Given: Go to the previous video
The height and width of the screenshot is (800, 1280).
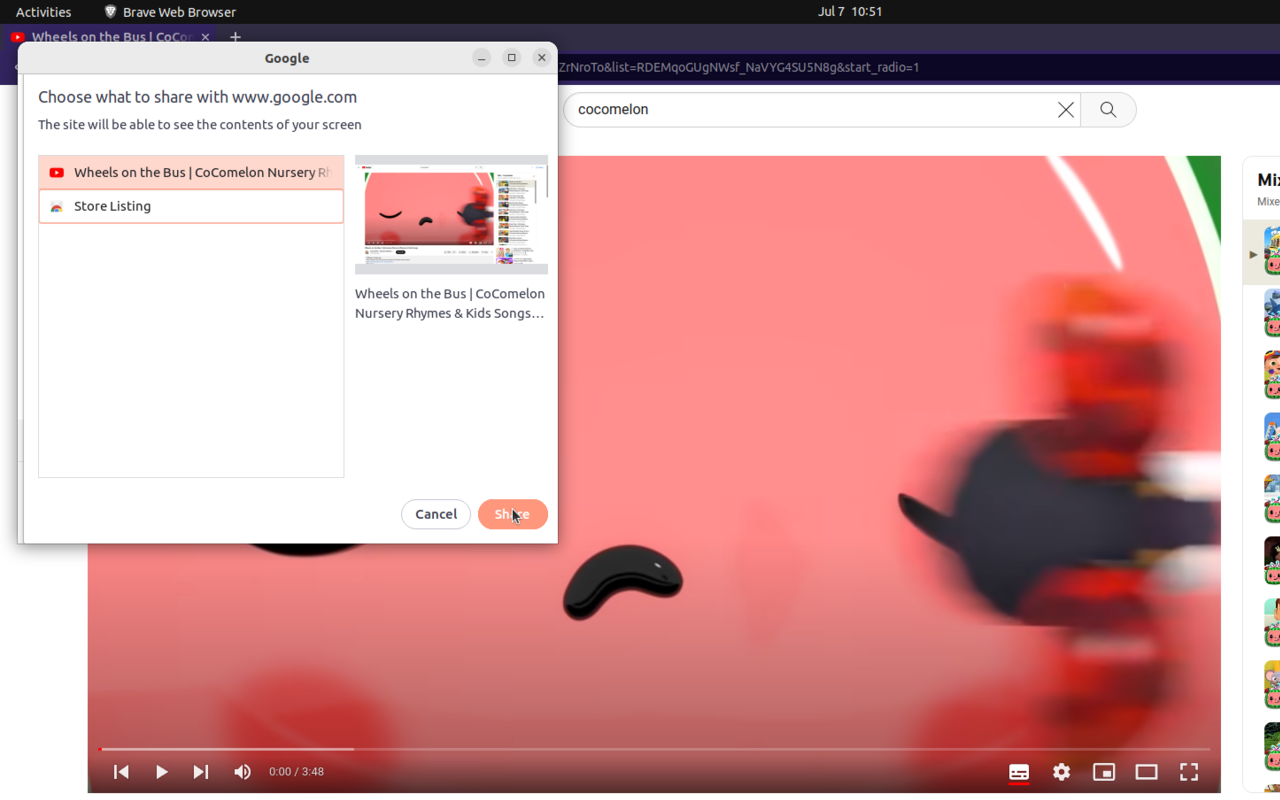Looking at the screenshot, I should click(x=120, y=771).
